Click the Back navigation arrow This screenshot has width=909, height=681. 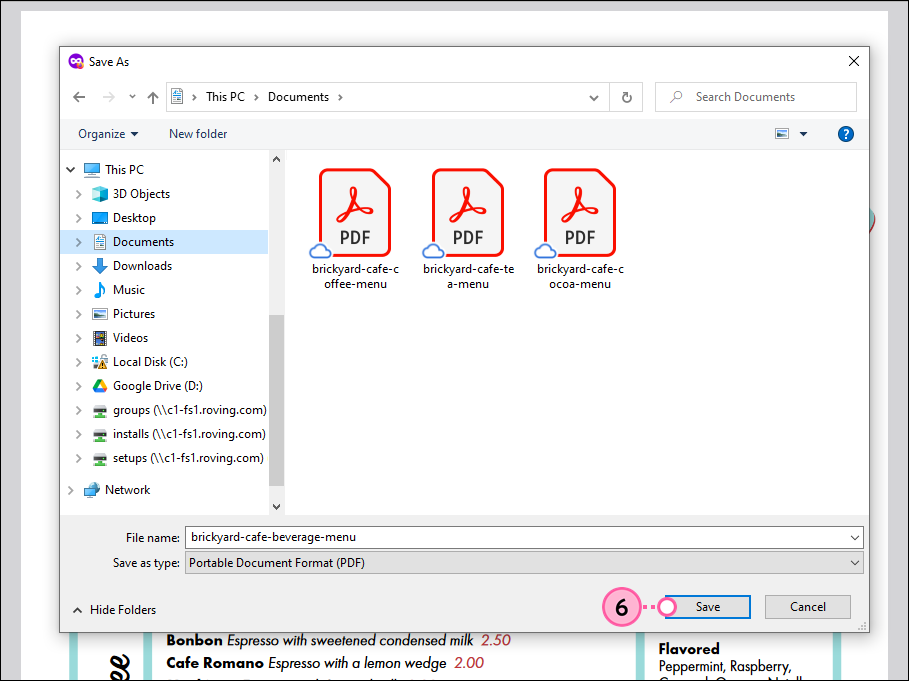click(79, 97)
